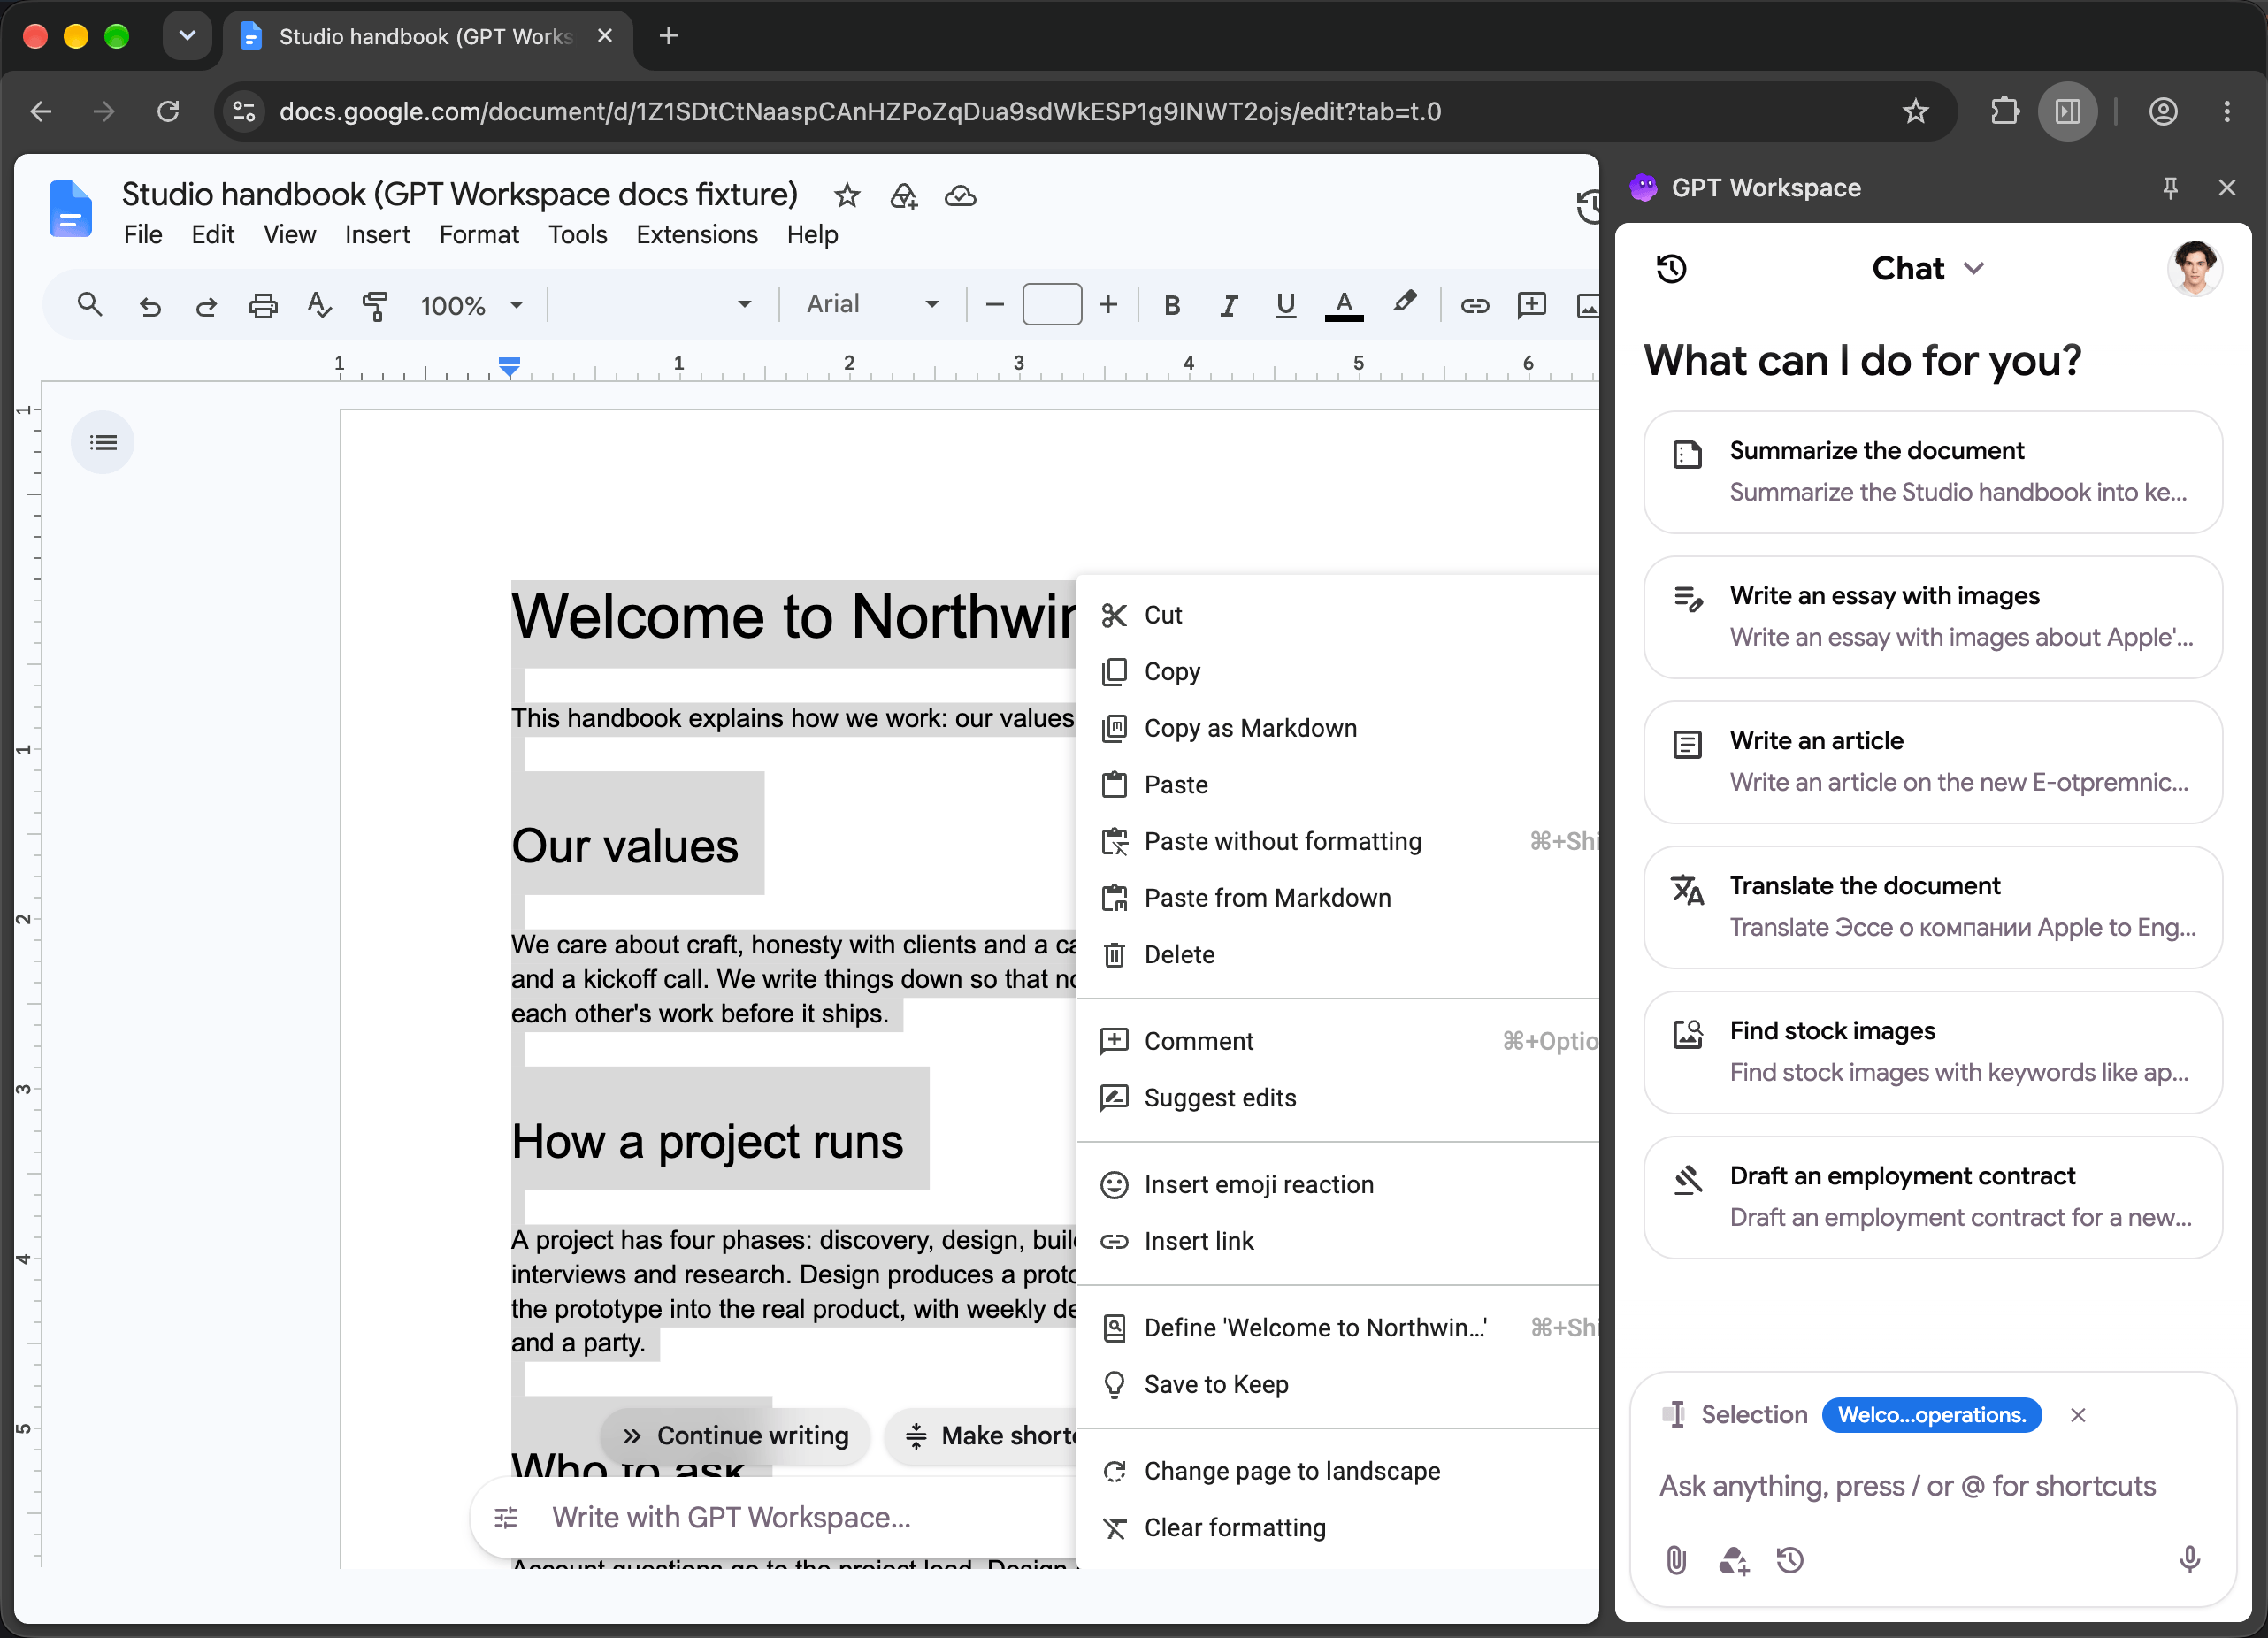
Task: Remove the Selection chip with X
Action: [x=2078, y=1415]
